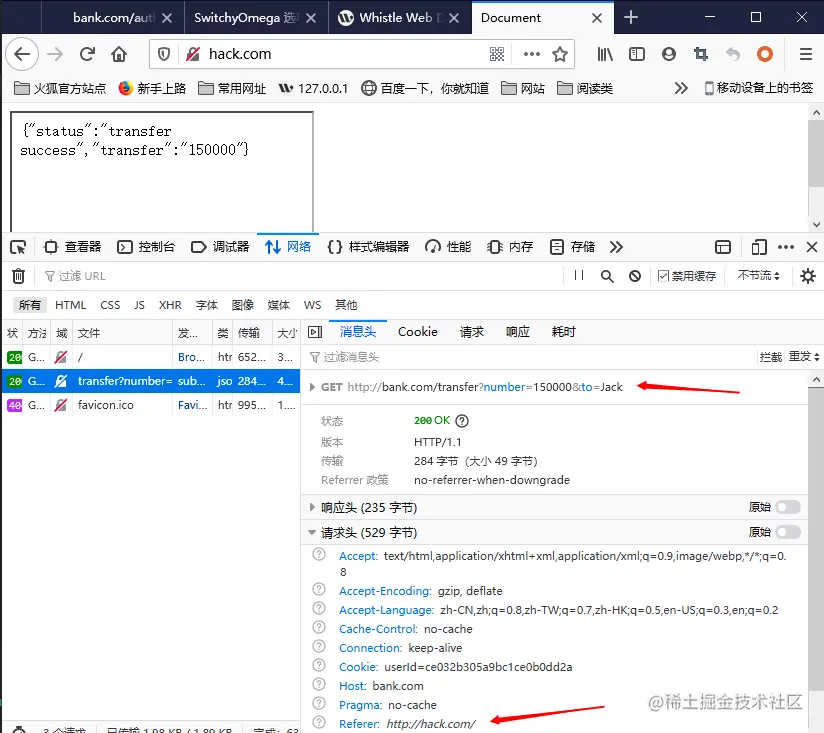
Task: Reload the hack.com page
Action: 87,54
